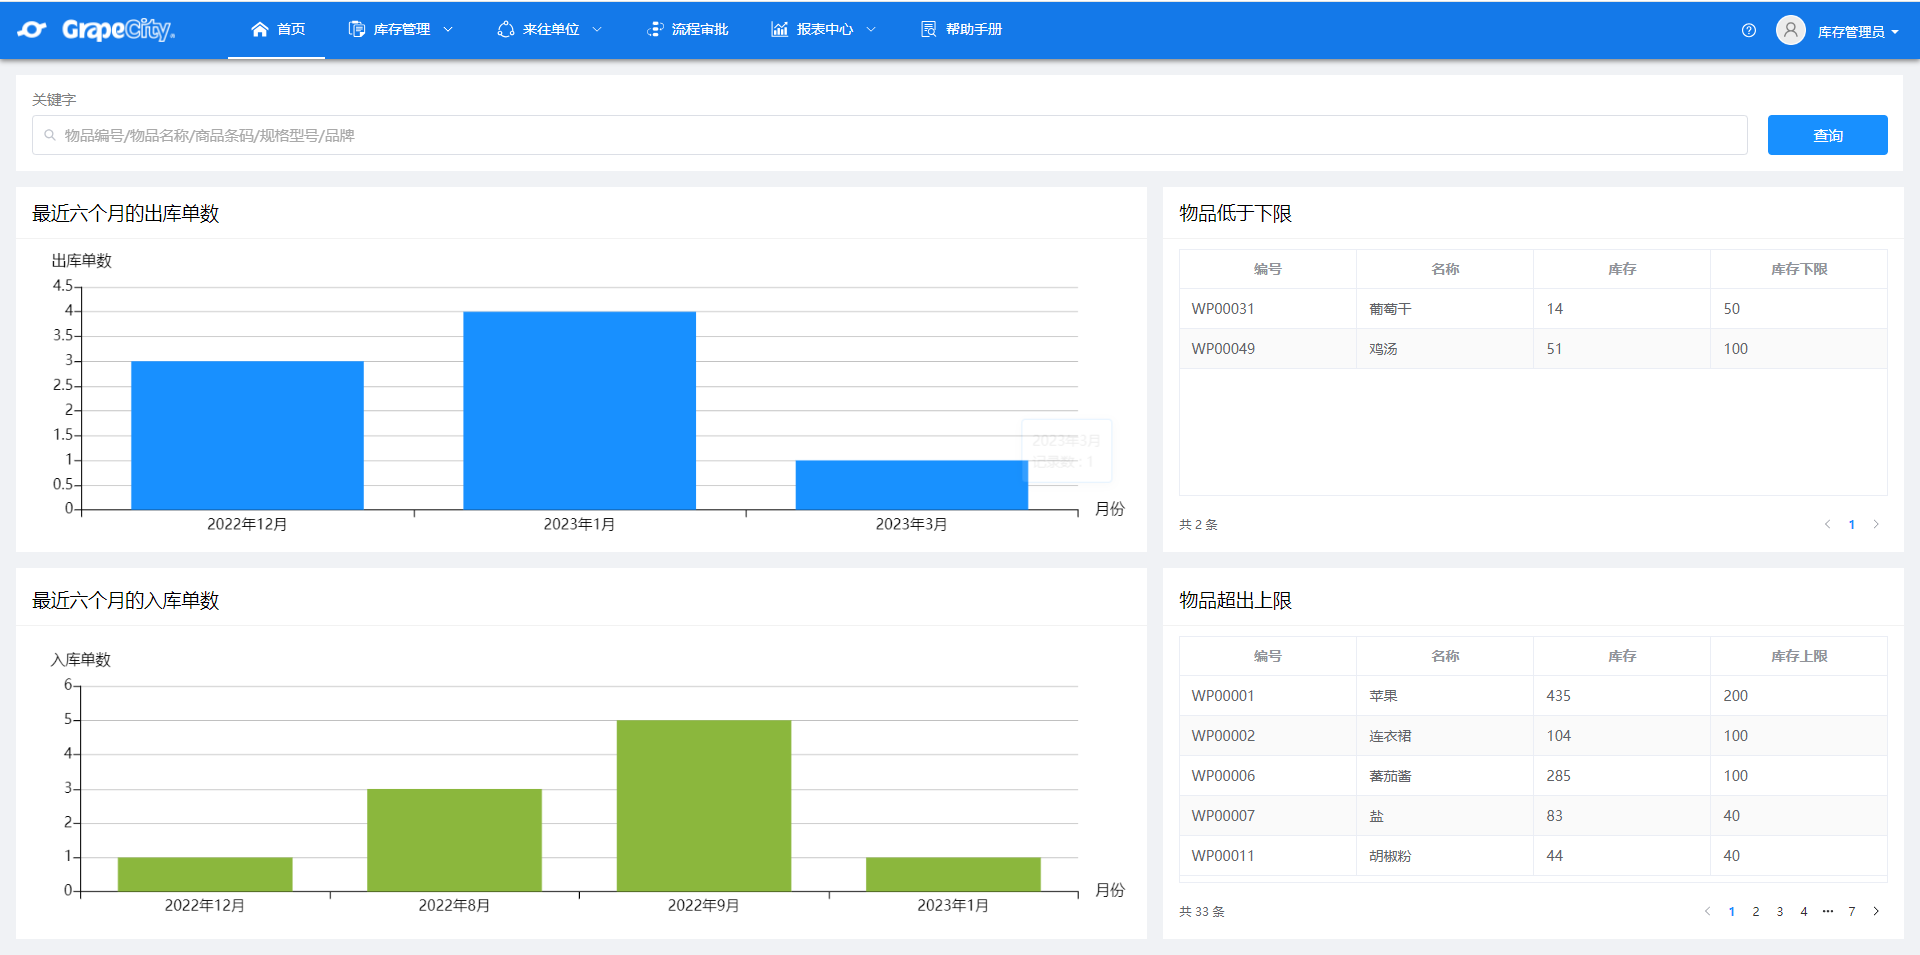Click the 2023年1月 inbound green bar
Screen dimensions: 1920x955
click(x=953, y=874)
